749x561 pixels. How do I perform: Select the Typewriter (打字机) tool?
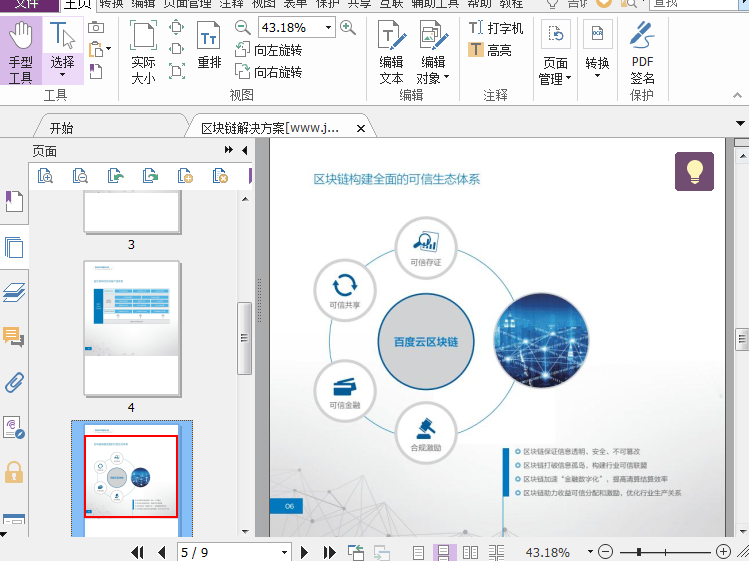click(496, 28)
